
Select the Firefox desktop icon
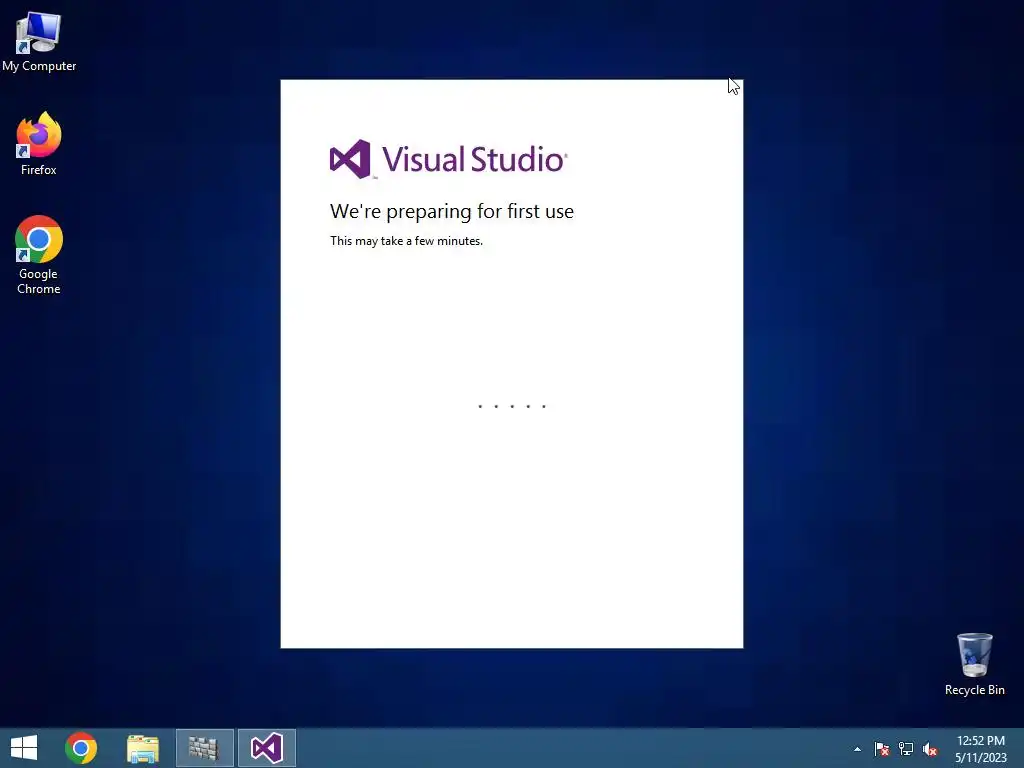point(39,144)
